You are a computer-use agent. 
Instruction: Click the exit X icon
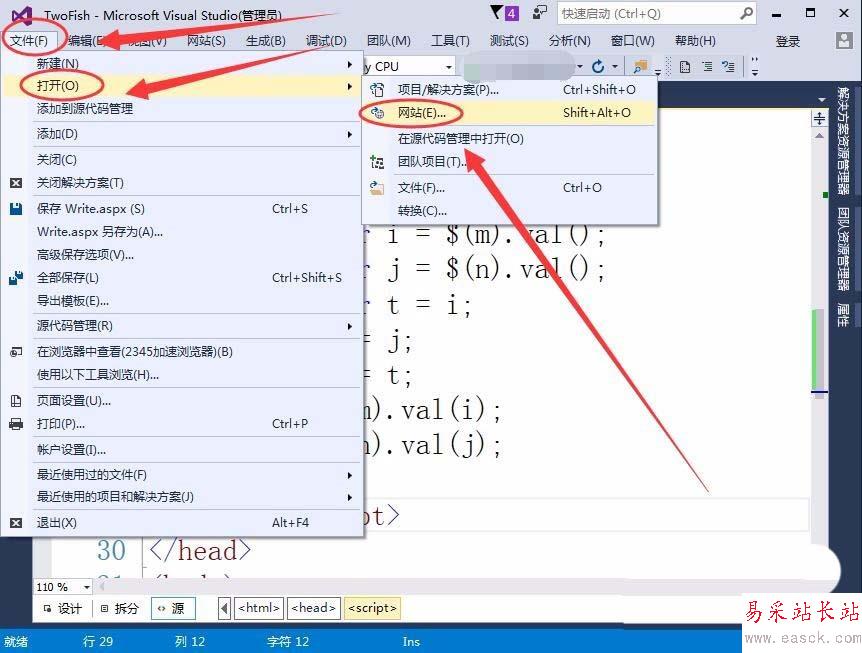tap(16, 523)
